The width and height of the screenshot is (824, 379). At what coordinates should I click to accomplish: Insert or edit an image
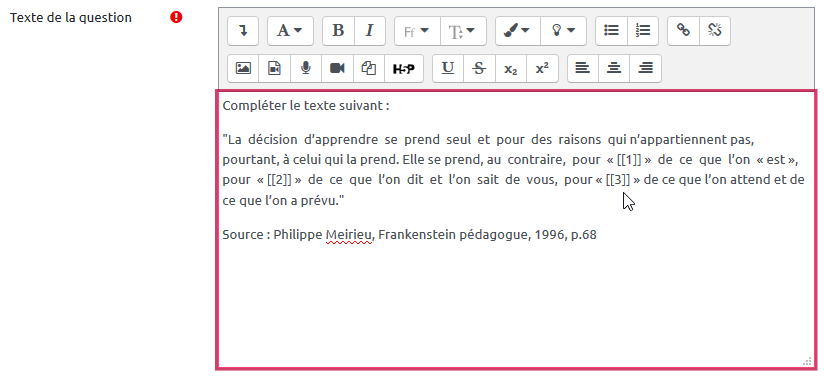(x=243, y=68)
